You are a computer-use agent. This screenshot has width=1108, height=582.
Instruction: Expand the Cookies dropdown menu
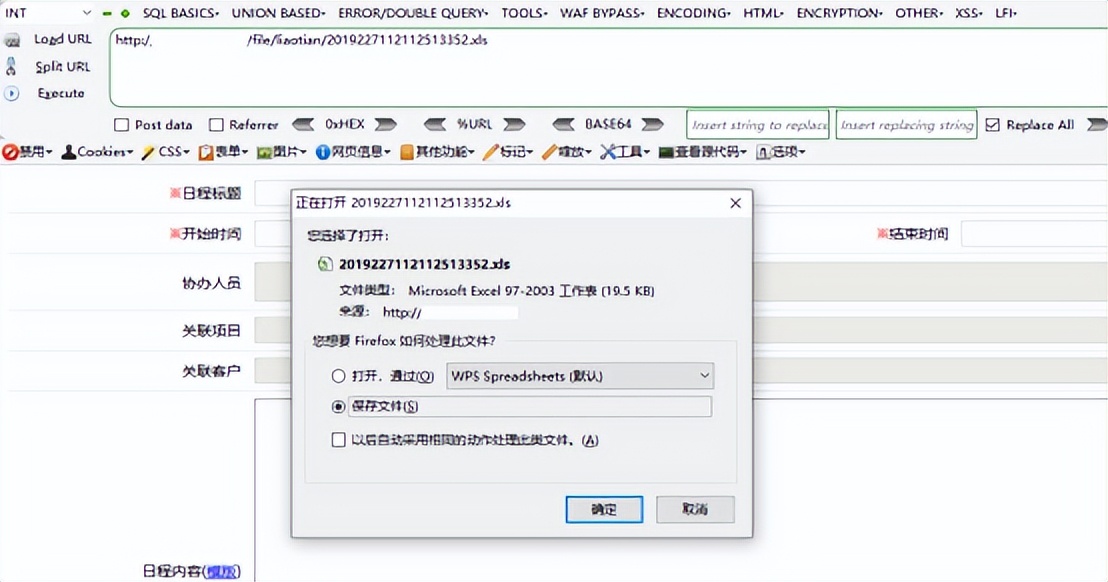point(130,153)
